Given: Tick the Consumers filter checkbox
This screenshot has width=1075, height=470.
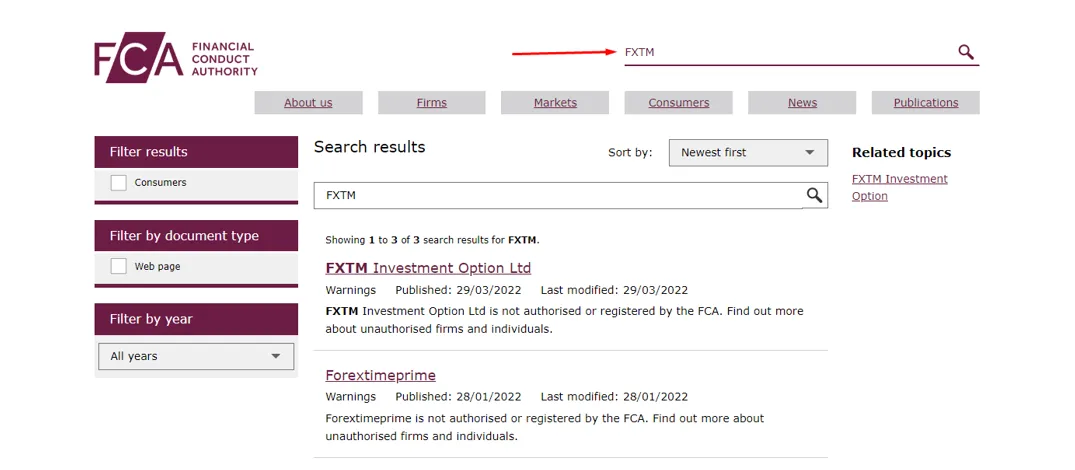Looking at the screenshot, I should pos(119,183).
